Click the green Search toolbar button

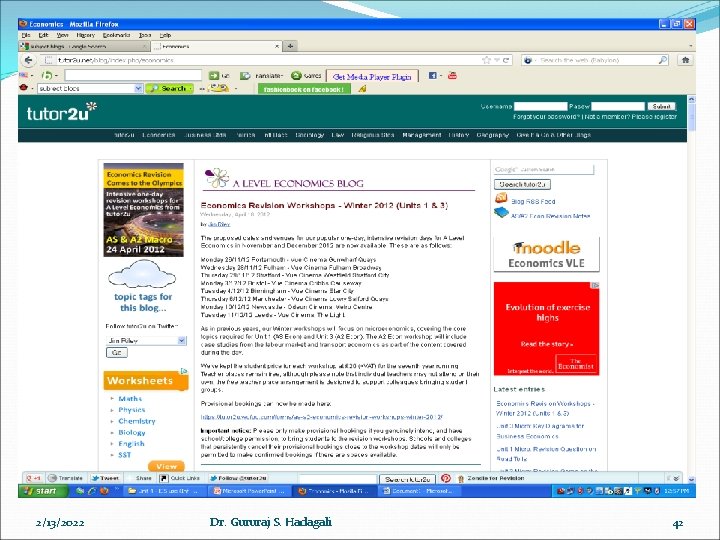[169, 88]
